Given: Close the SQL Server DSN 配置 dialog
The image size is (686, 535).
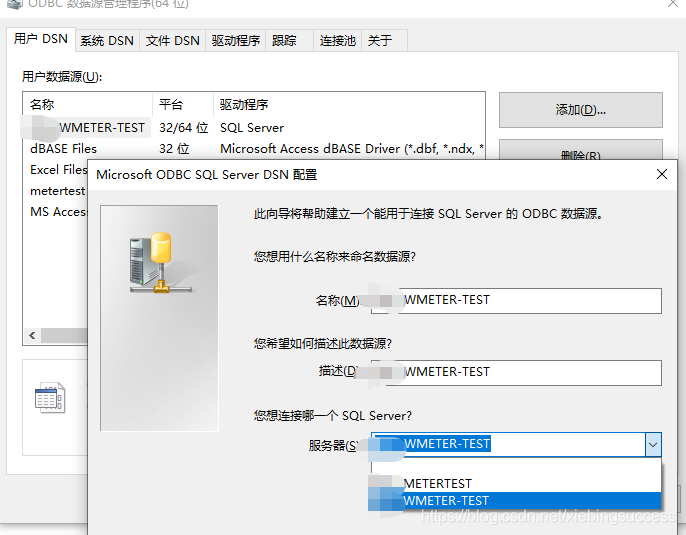Looking at the screenshot, I should pyautogui.click(x=662, y=174).
